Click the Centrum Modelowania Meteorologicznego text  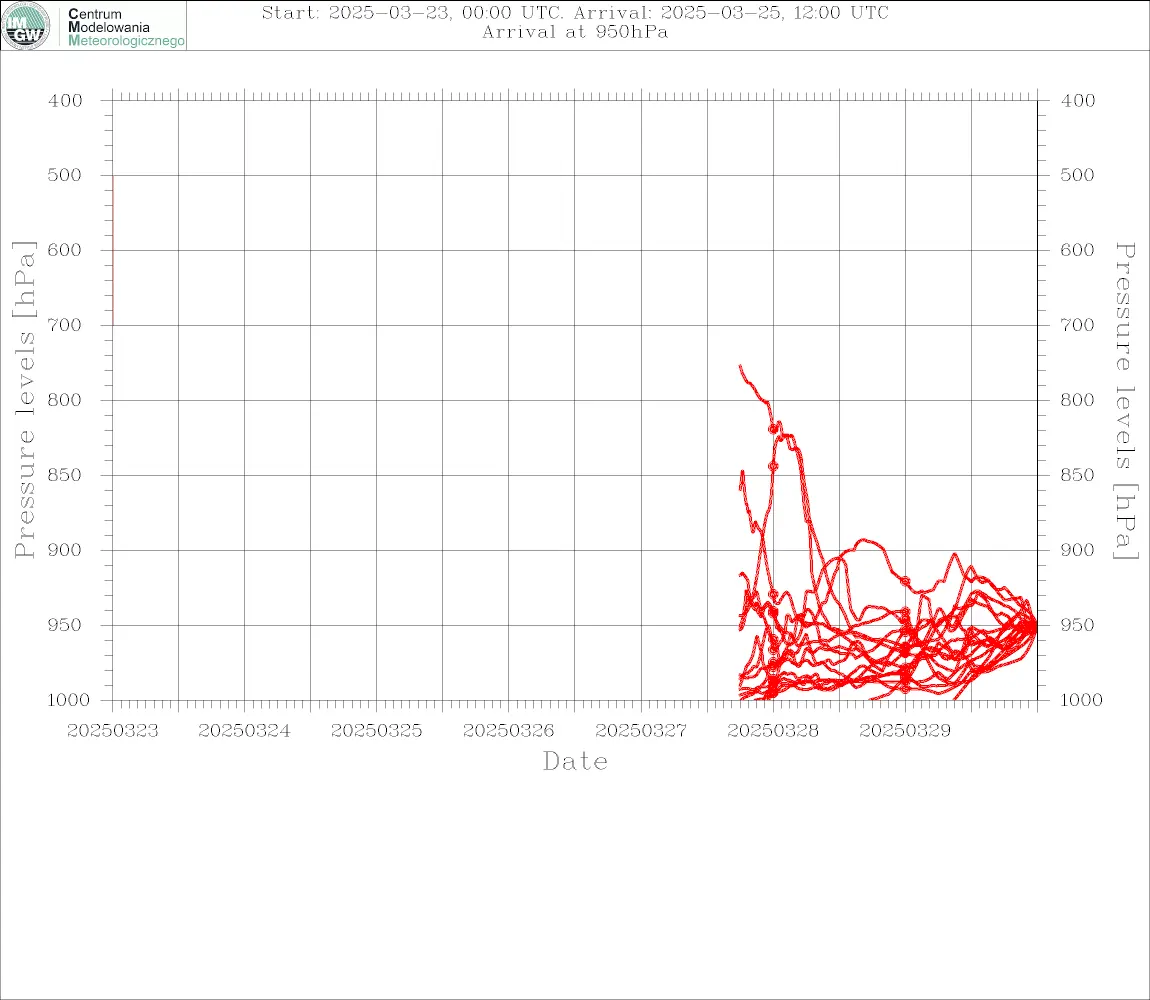pyautogui.click(x=125, y=27)
